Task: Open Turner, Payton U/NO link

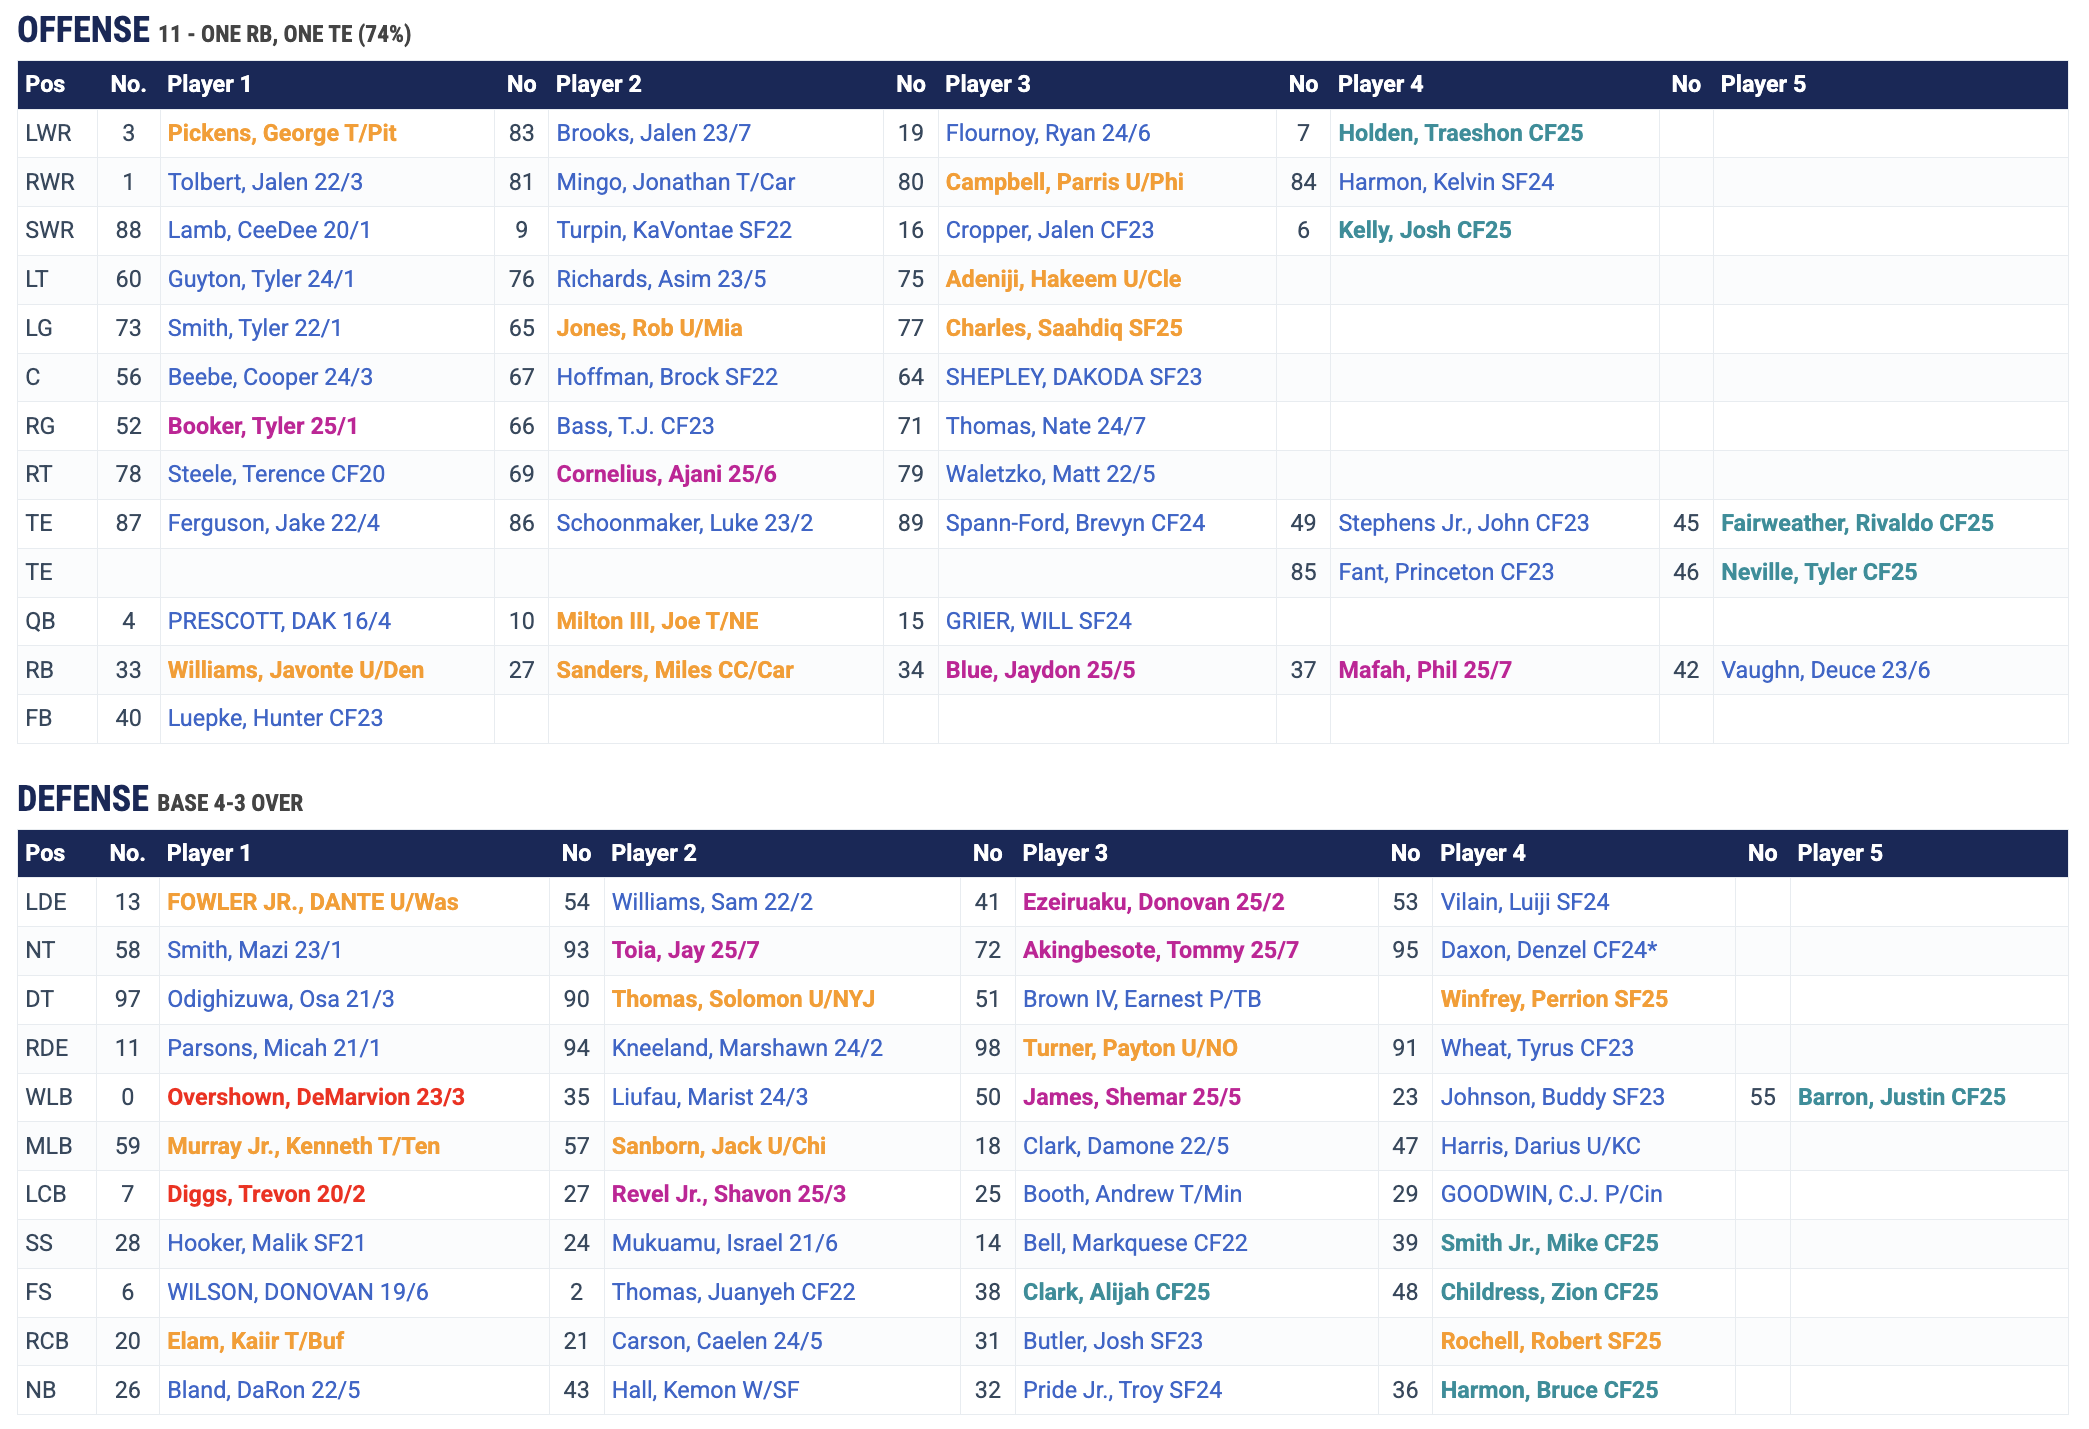Action: point(1130,1048)
